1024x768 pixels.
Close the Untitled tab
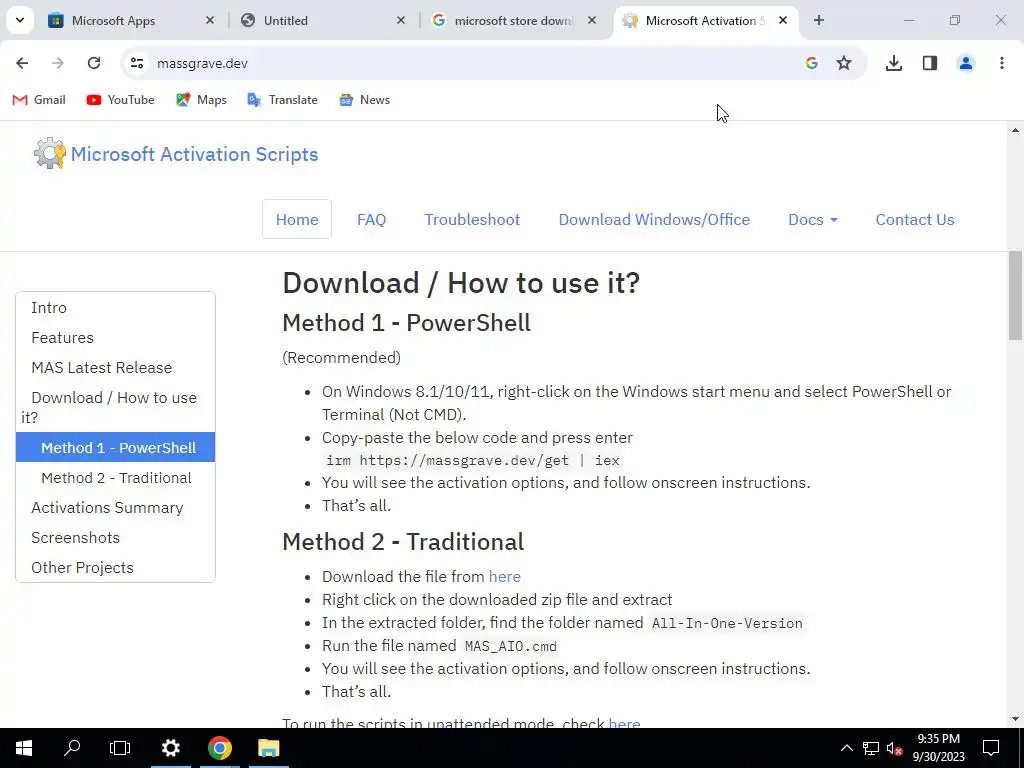(x=401, y=20)
